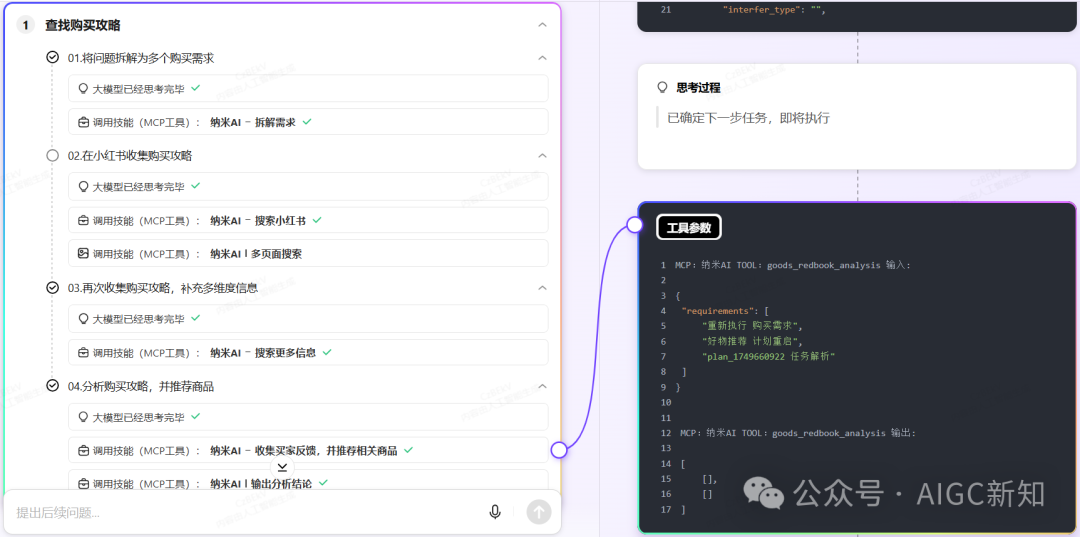
Task: Click step 02 pending circle indicator
Action: (52, 156)
